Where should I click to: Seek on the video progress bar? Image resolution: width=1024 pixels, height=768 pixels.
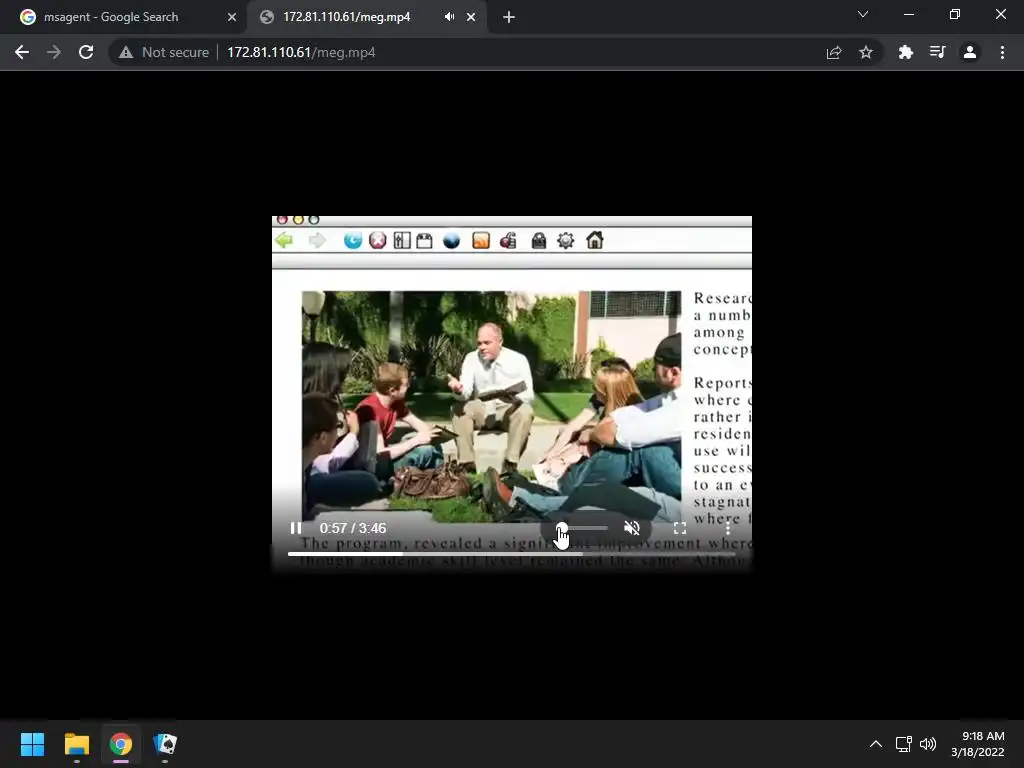coord(512,554)
